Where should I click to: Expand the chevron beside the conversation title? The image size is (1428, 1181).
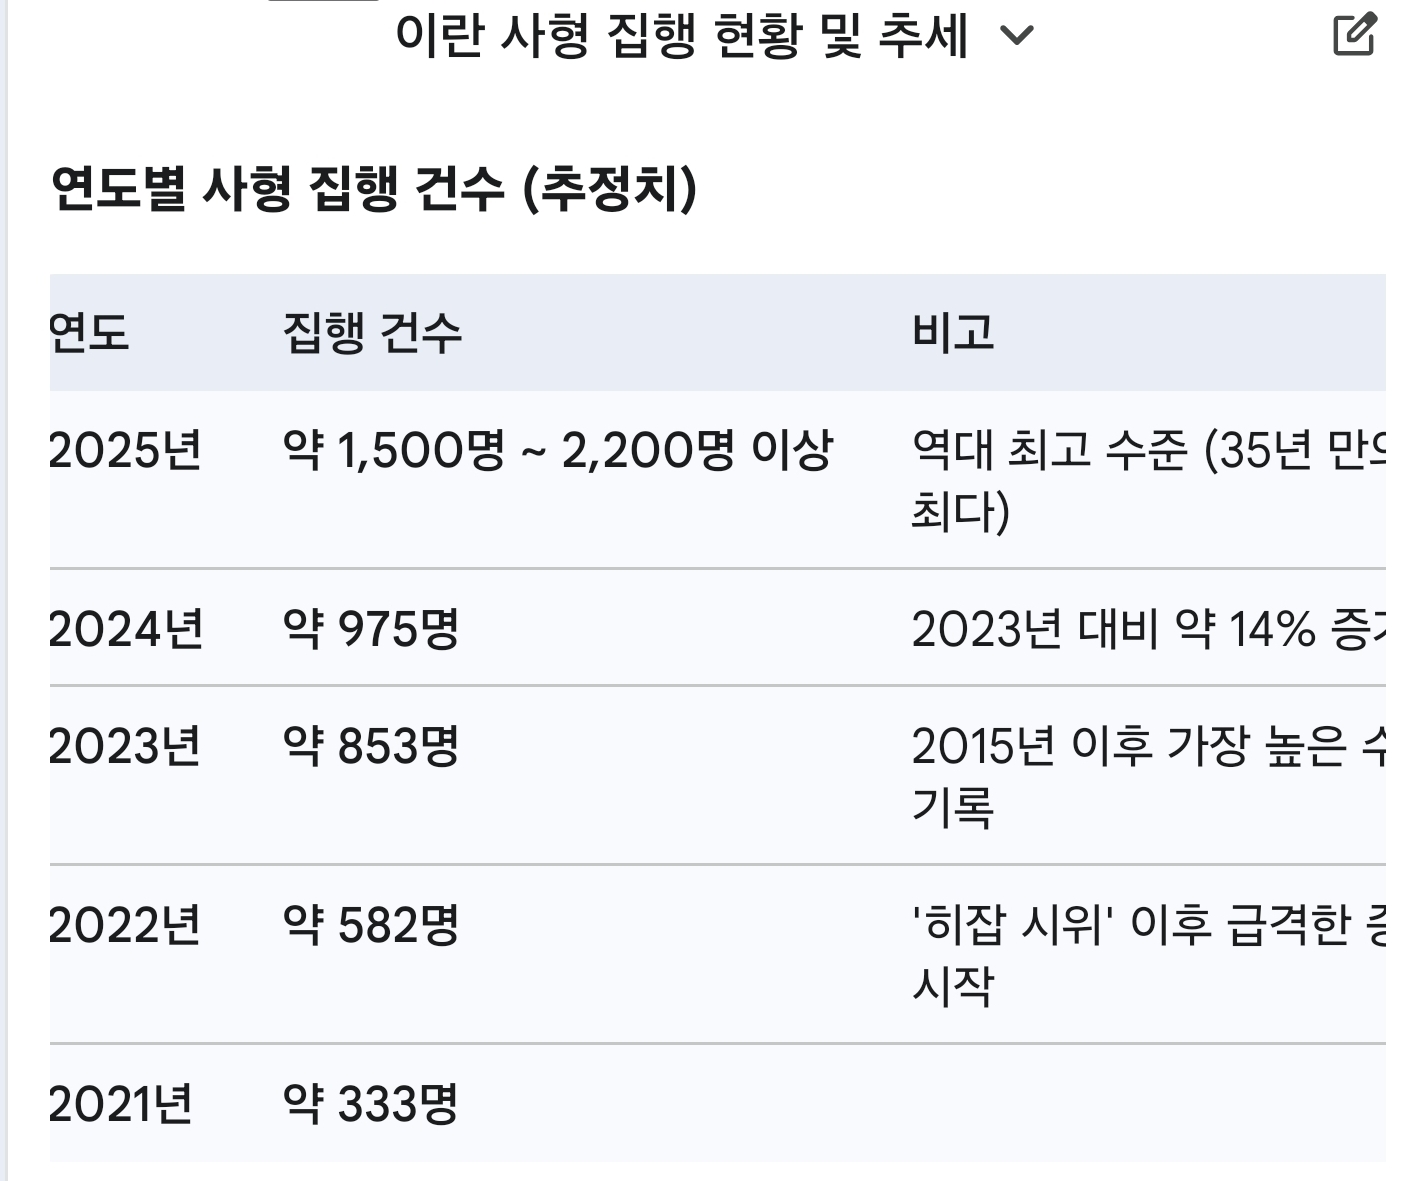[x=1017, y=37]
